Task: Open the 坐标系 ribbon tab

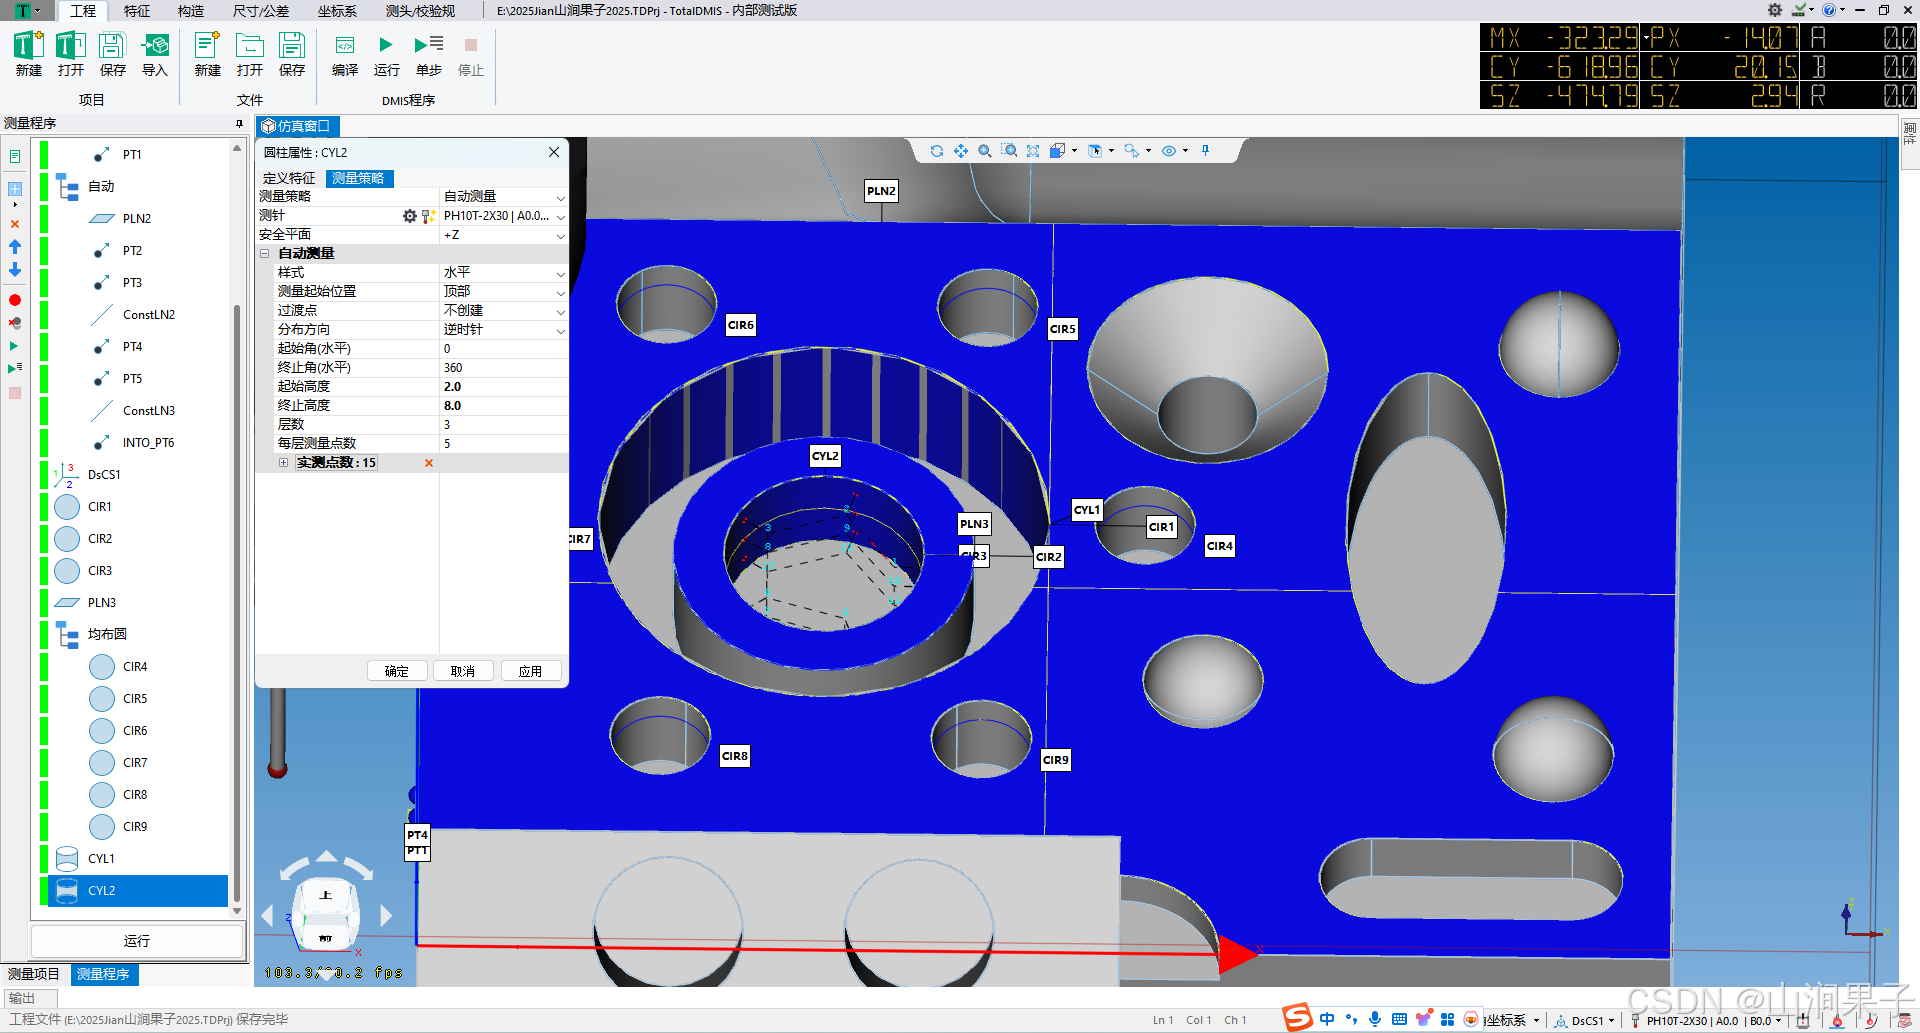Action: (x=337, y=11)
